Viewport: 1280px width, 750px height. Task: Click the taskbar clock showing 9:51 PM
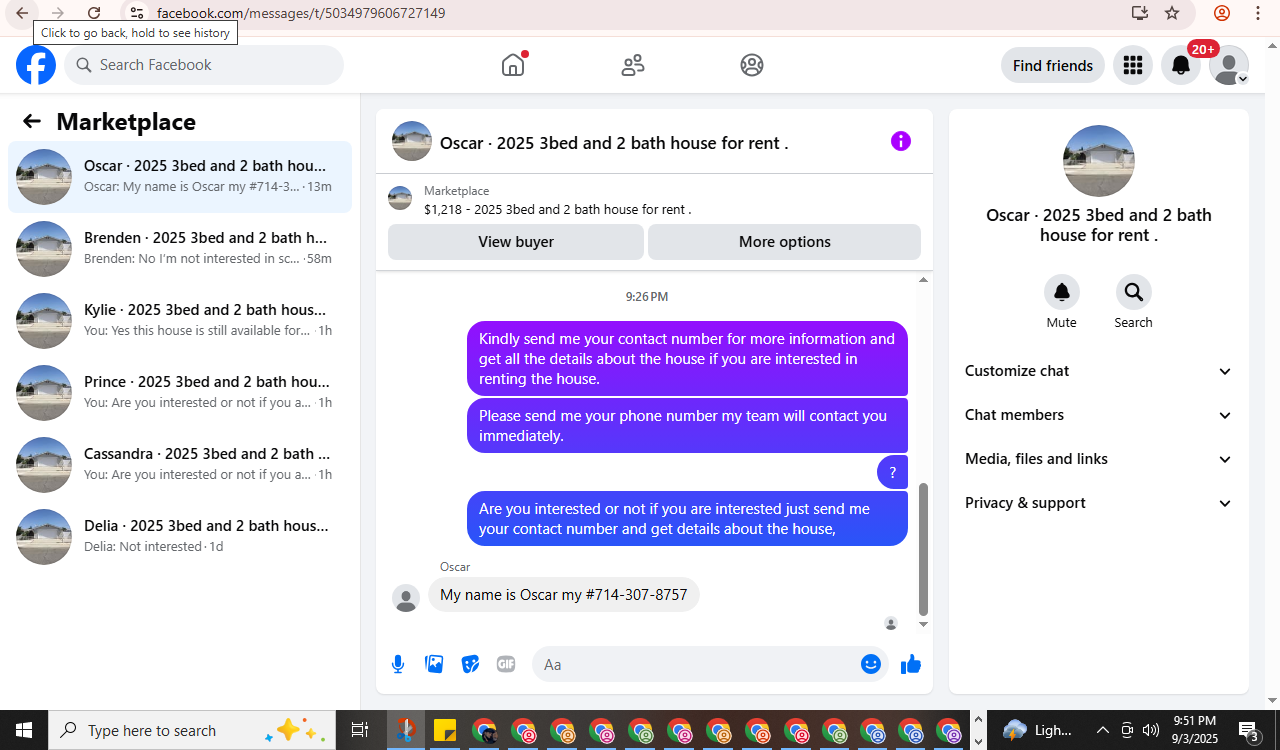[1195, 730]
